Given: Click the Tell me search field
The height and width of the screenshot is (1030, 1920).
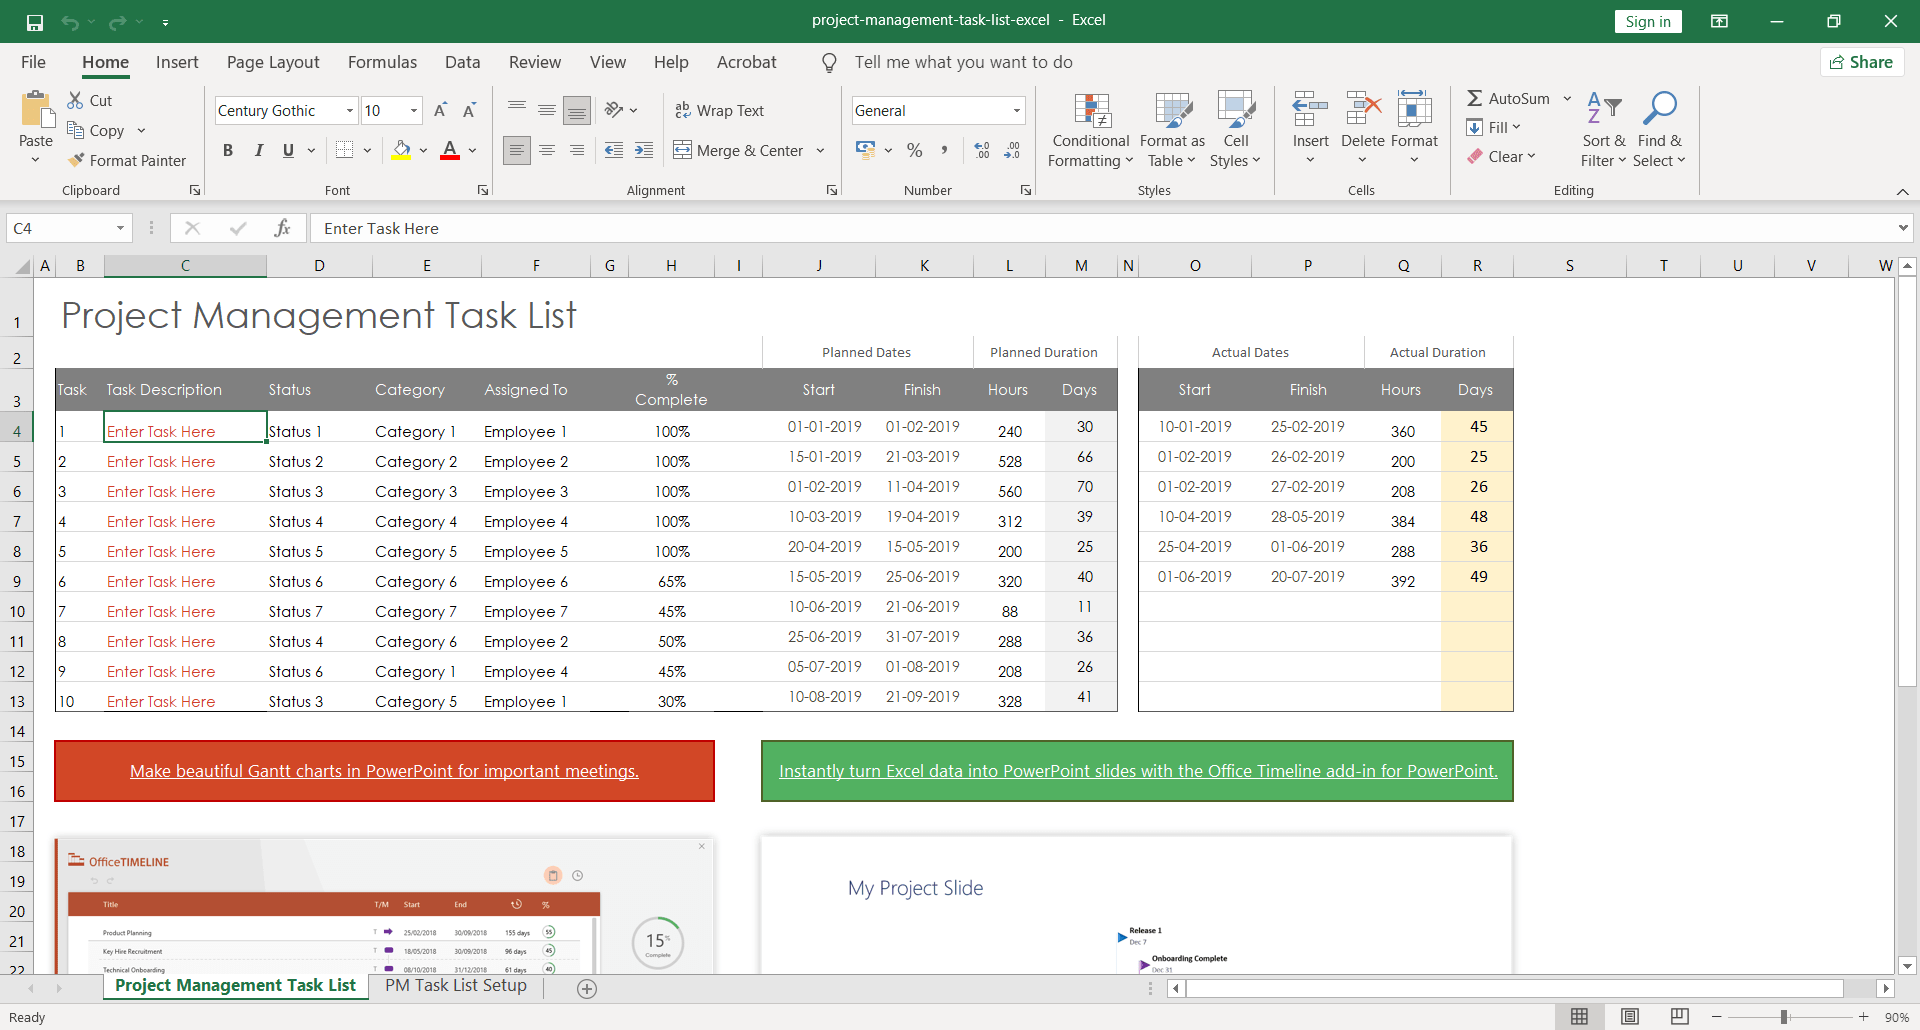Looking at the screenshot, I should [x=963, y=62].
